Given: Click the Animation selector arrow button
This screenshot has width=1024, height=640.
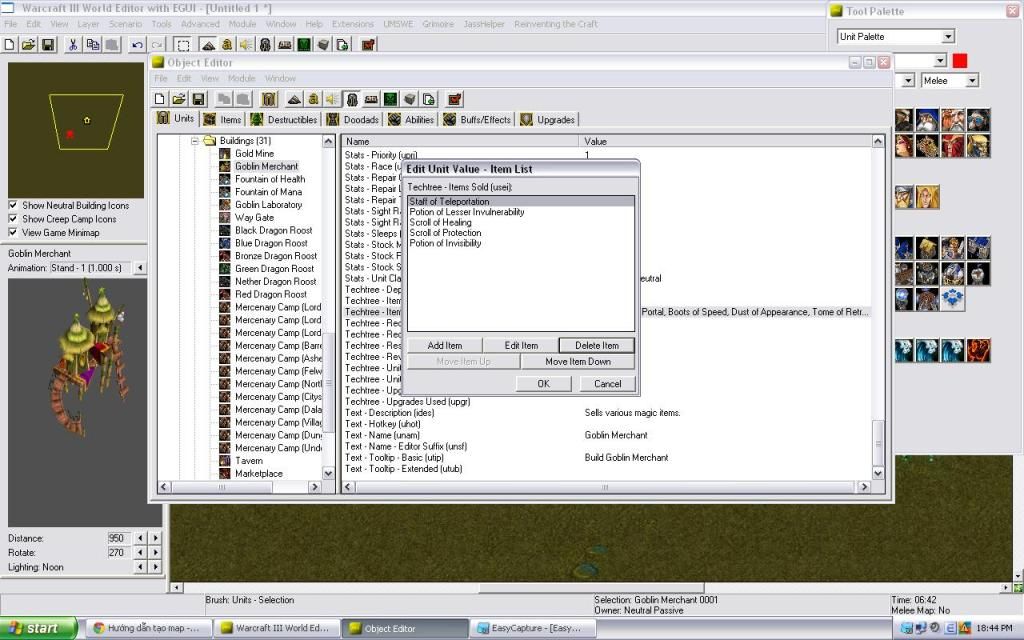Looking at the screenshot, I should tap(140, 268).
